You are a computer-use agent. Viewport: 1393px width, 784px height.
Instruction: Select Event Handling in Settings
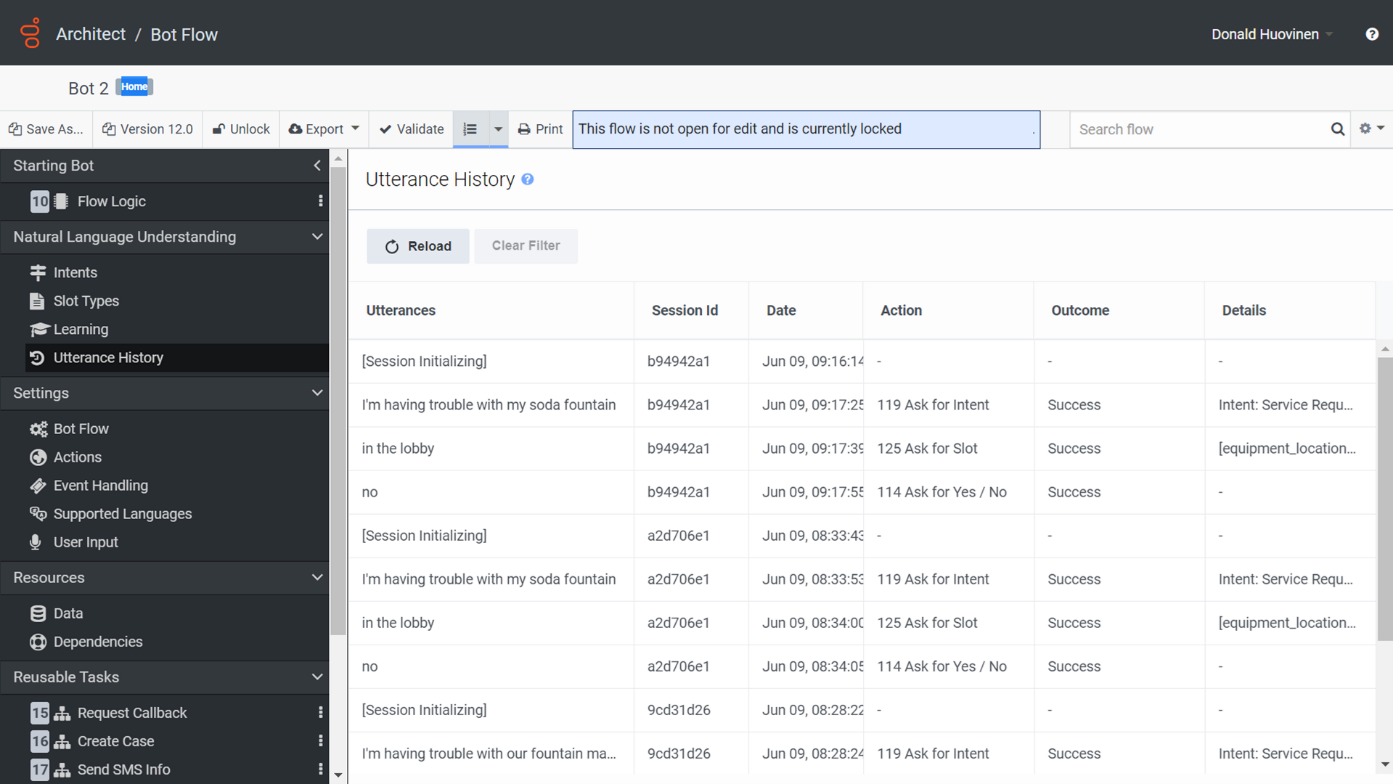pyautogui.click(x=100, y=485)
